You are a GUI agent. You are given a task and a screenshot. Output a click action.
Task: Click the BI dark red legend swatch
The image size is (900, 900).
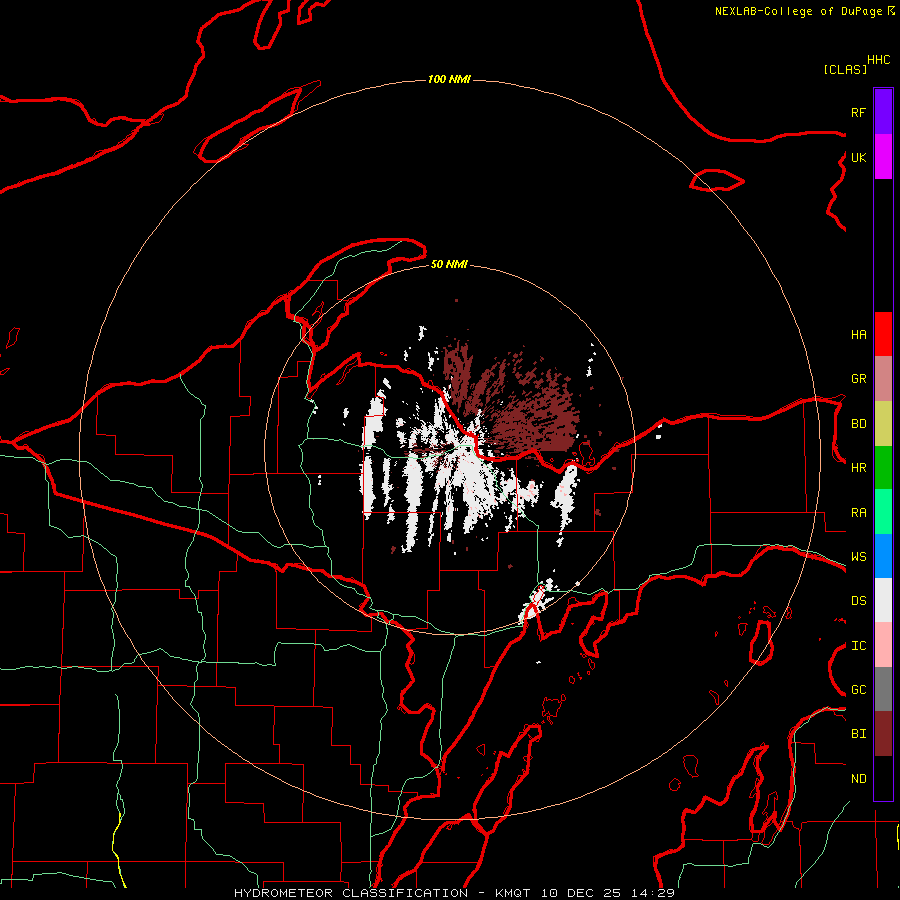[883, 734]
